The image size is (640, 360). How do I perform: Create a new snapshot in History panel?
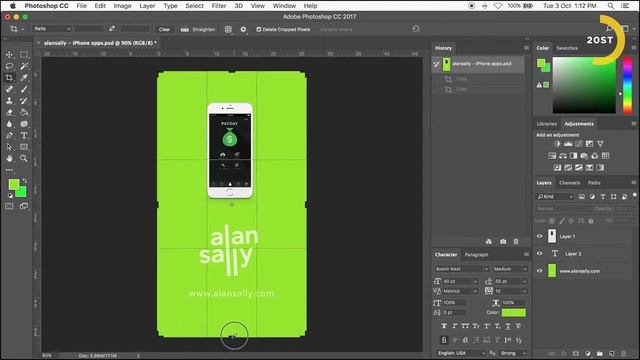(503, 242)
